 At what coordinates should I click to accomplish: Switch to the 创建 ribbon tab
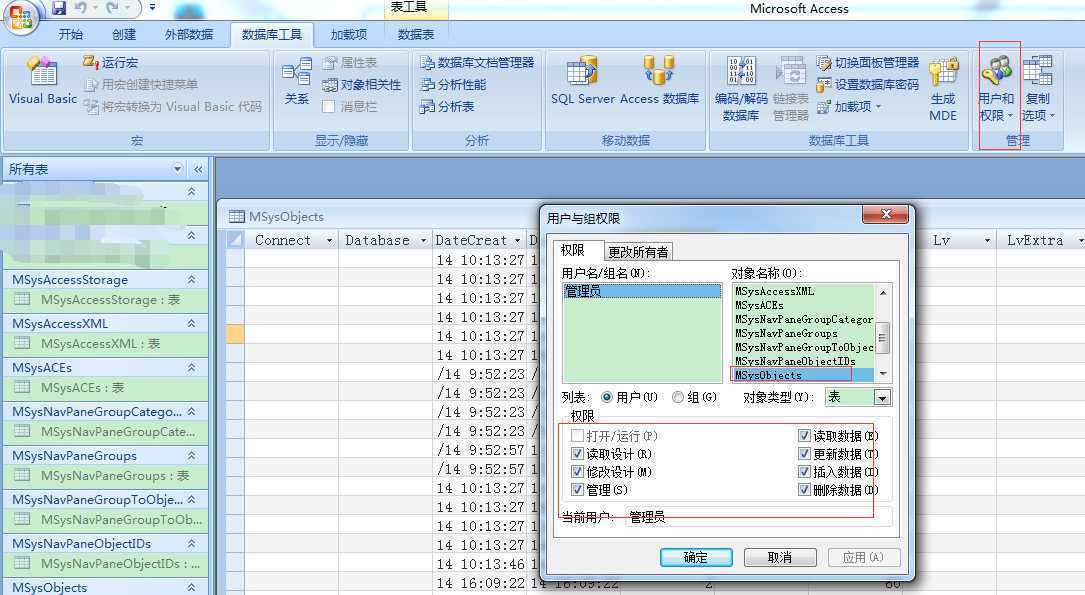[x=125, y=35]
